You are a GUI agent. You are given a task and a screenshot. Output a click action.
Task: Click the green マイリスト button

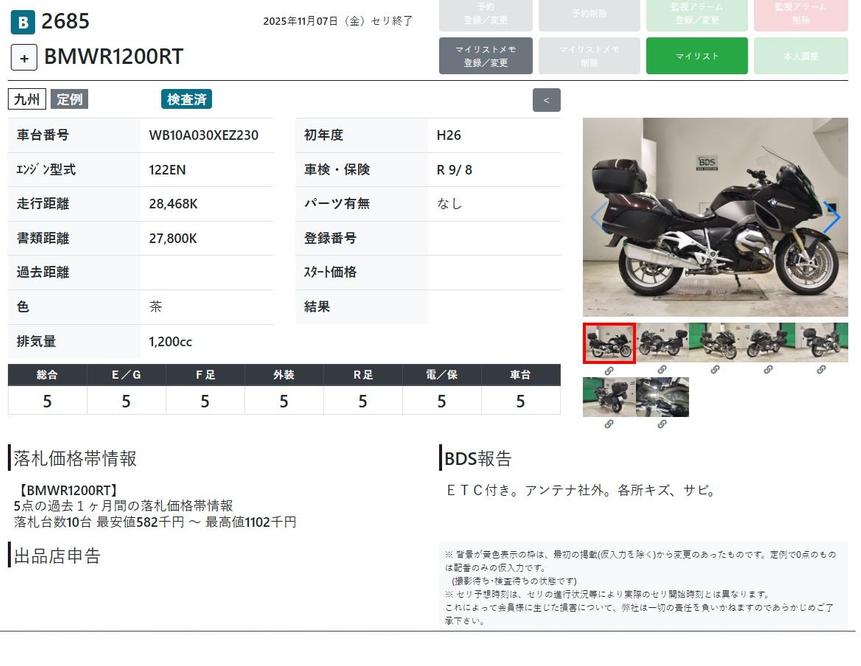(x=696, y=56)
